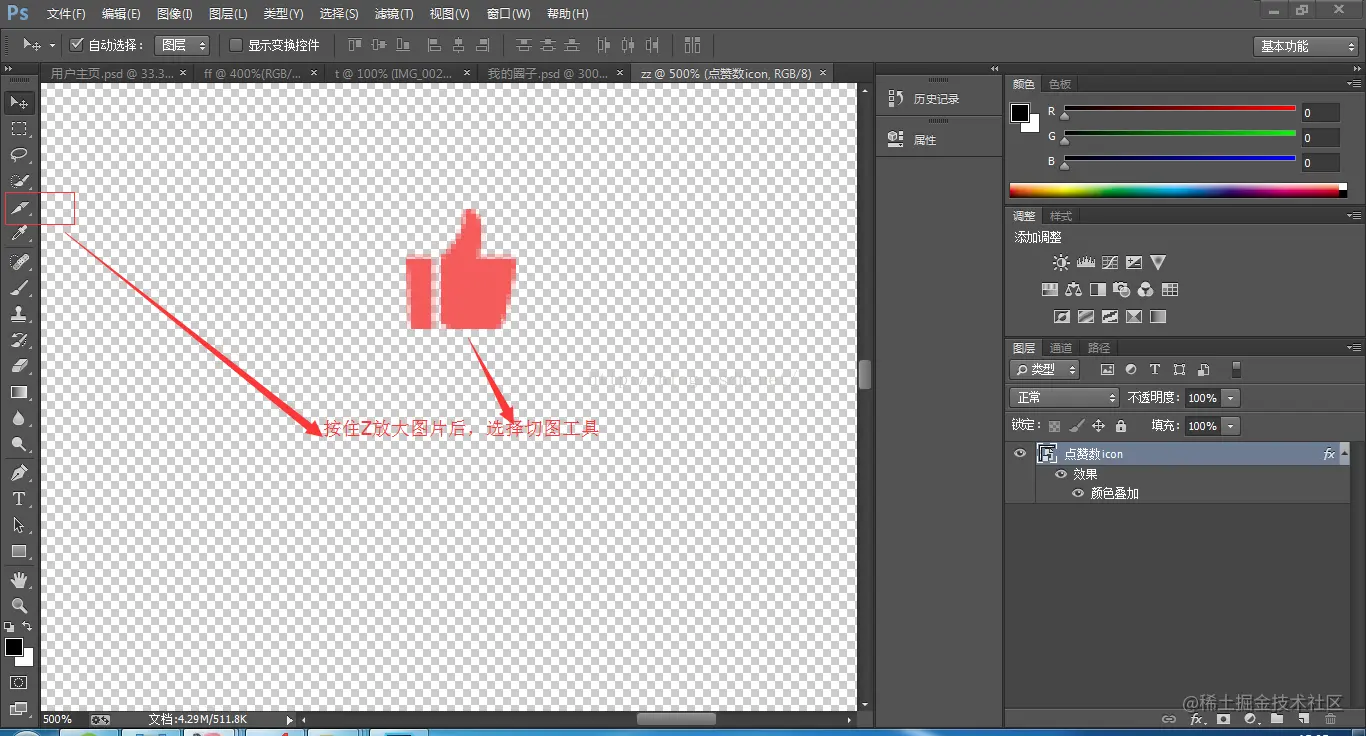Open the 文件(F) menu
The width and height of the screenshot is (1366, 736).
click(66, 14)
